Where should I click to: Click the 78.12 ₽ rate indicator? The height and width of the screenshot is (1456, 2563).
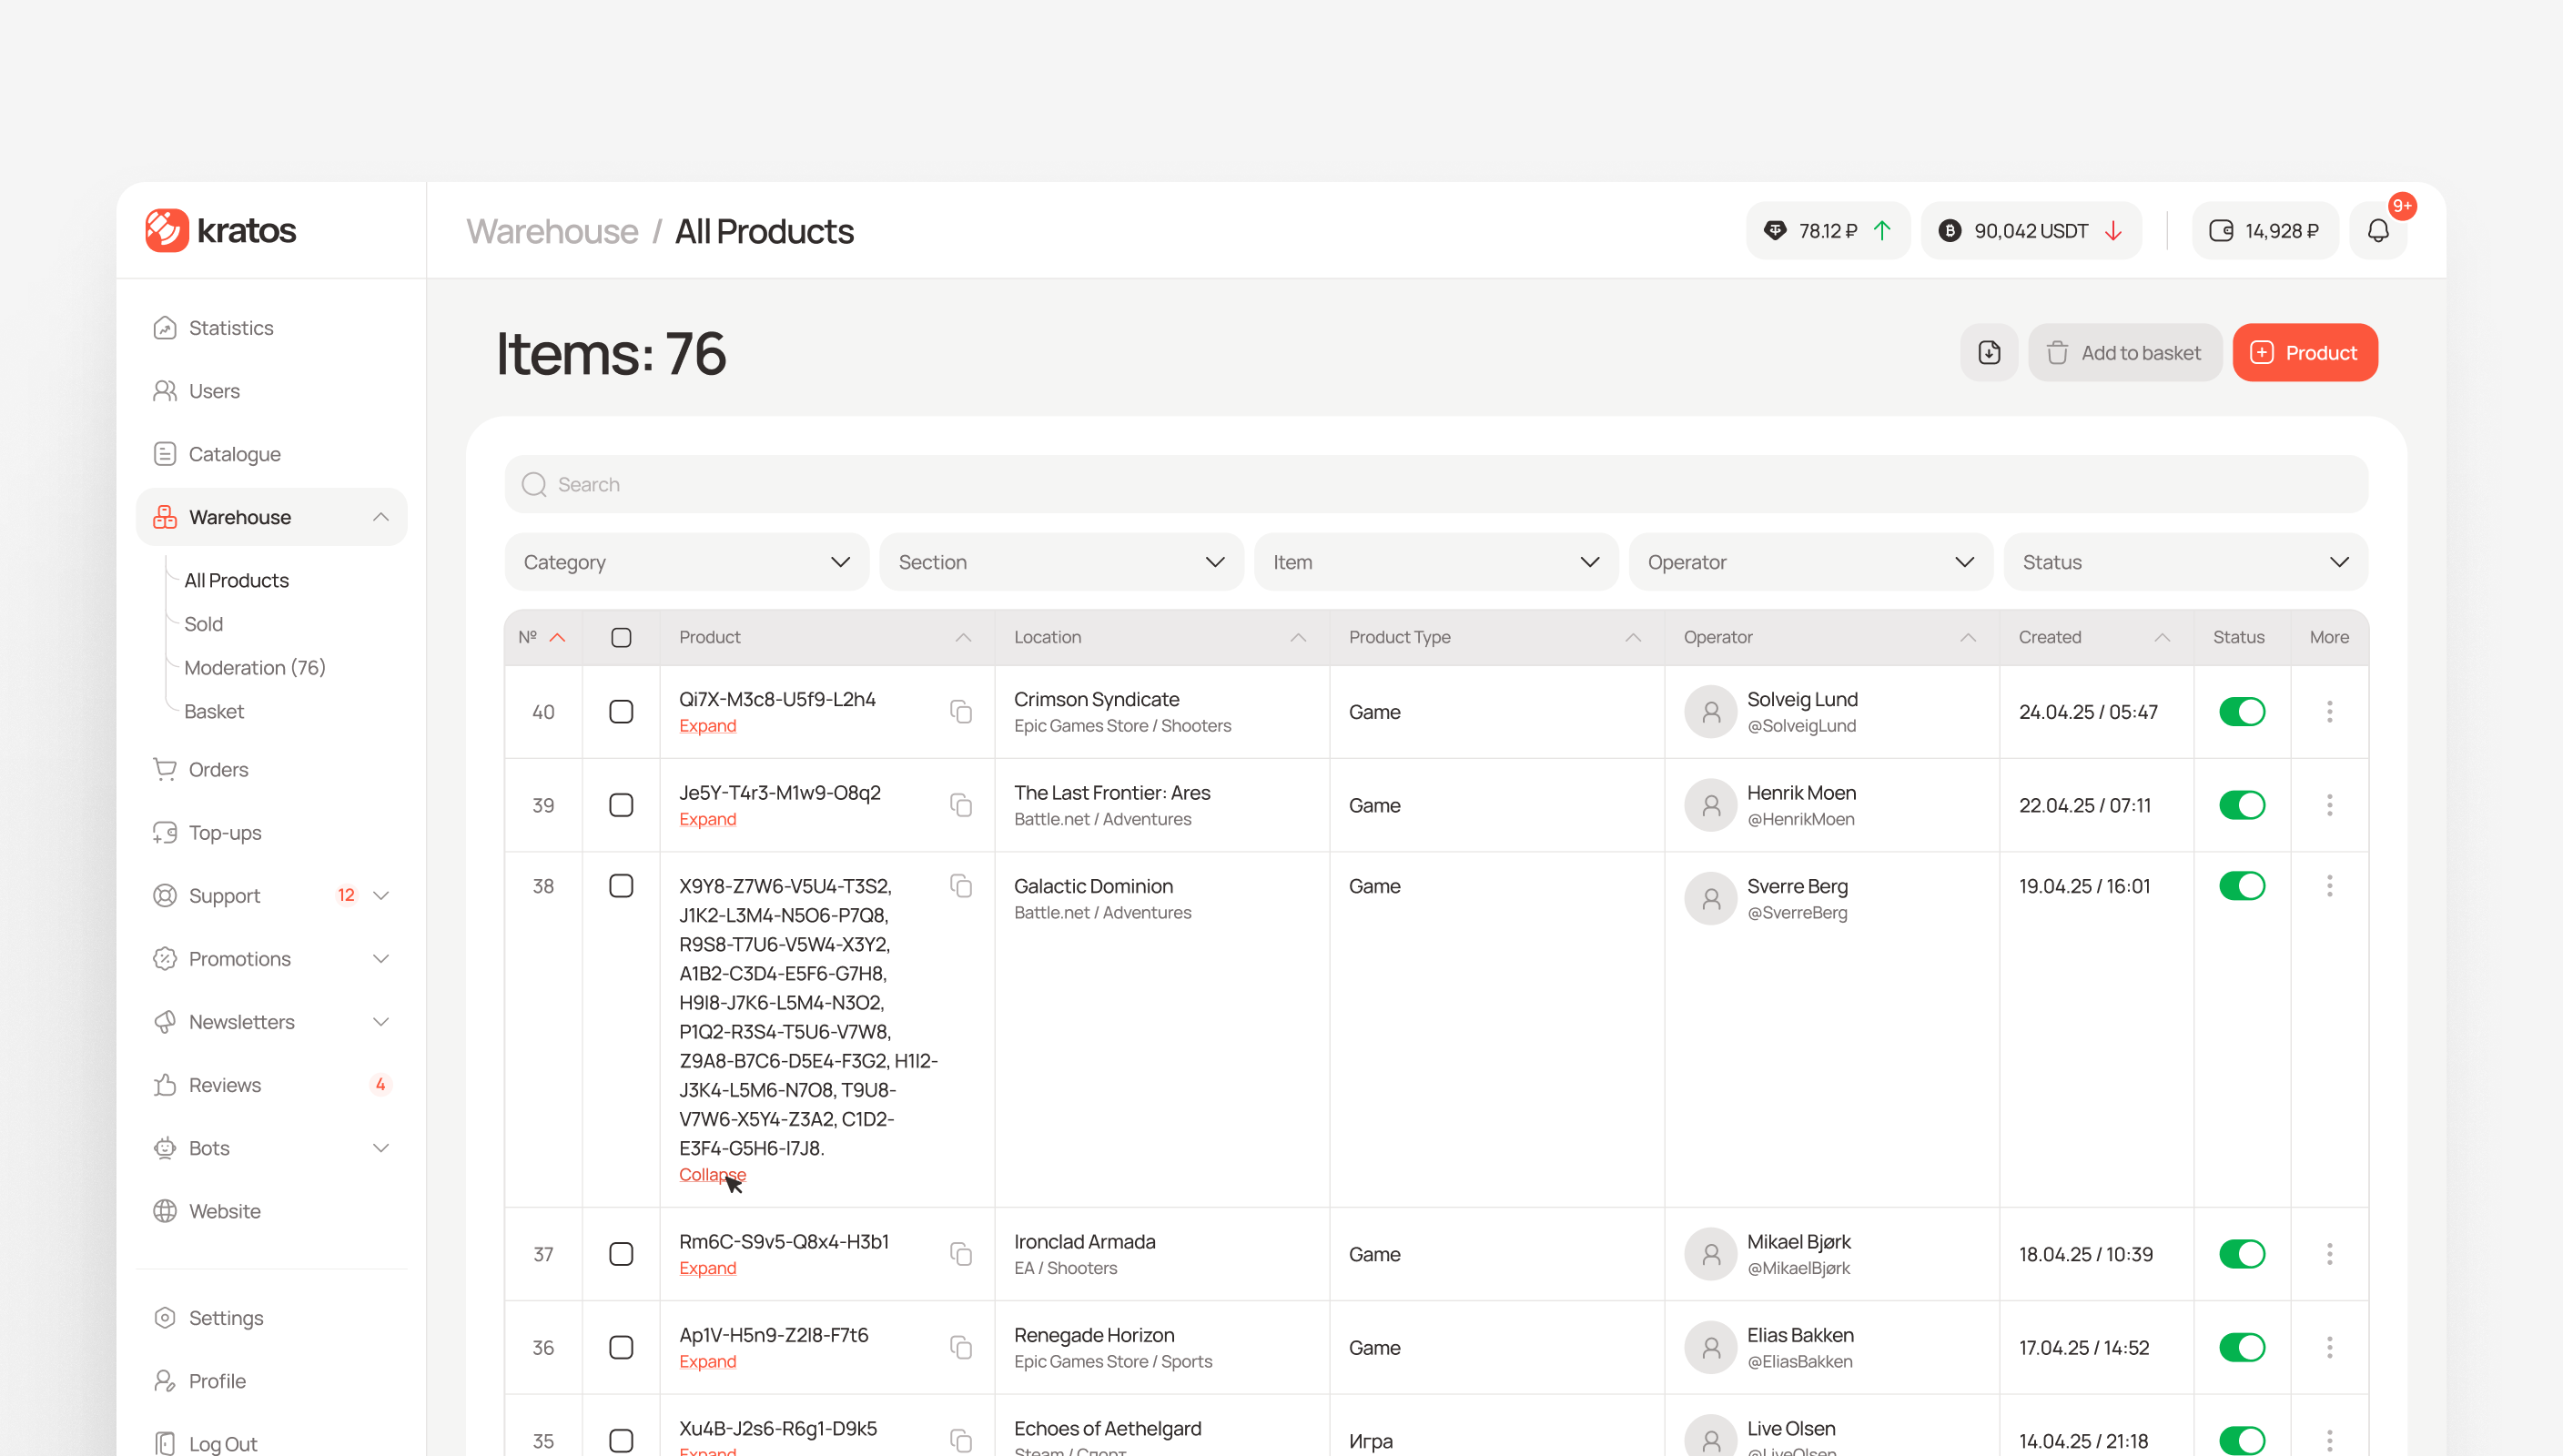pyautogui.click(x=1828, y=231)
